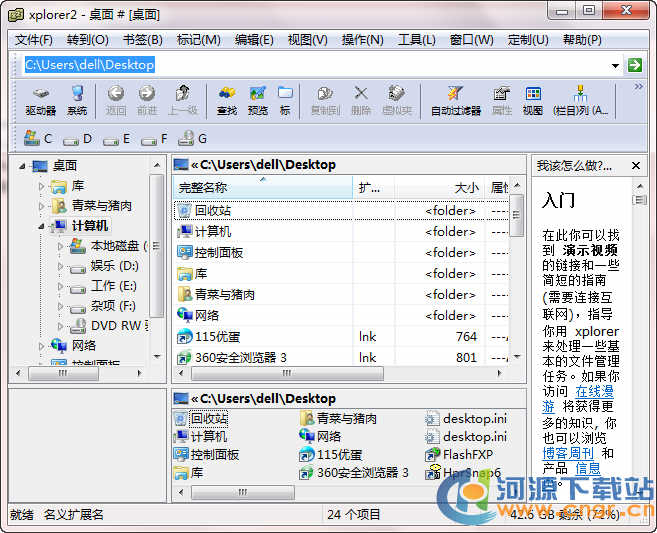Select 回收站 icon in the upper file list
The width and height of the screenshot is (657, 533).
pyautogui.click(x=184, y=210)
